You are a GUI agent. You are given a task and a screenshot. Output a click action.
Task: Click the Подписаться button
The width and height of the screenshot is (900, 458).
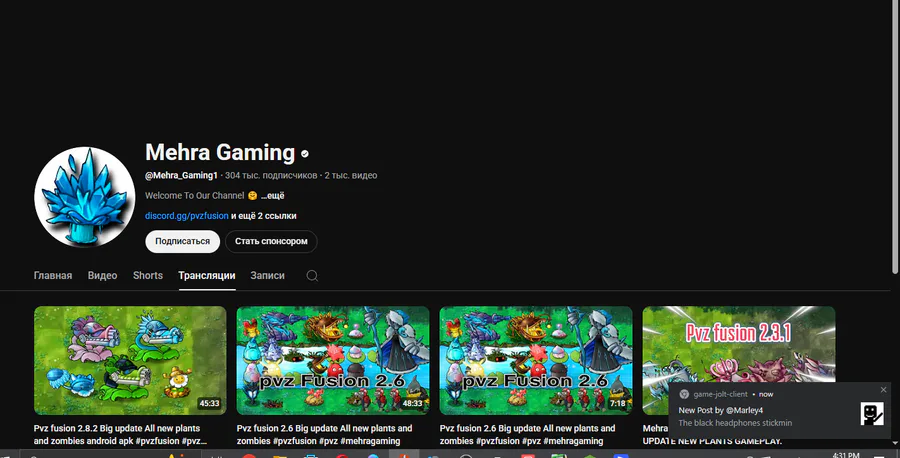point(183,242)
